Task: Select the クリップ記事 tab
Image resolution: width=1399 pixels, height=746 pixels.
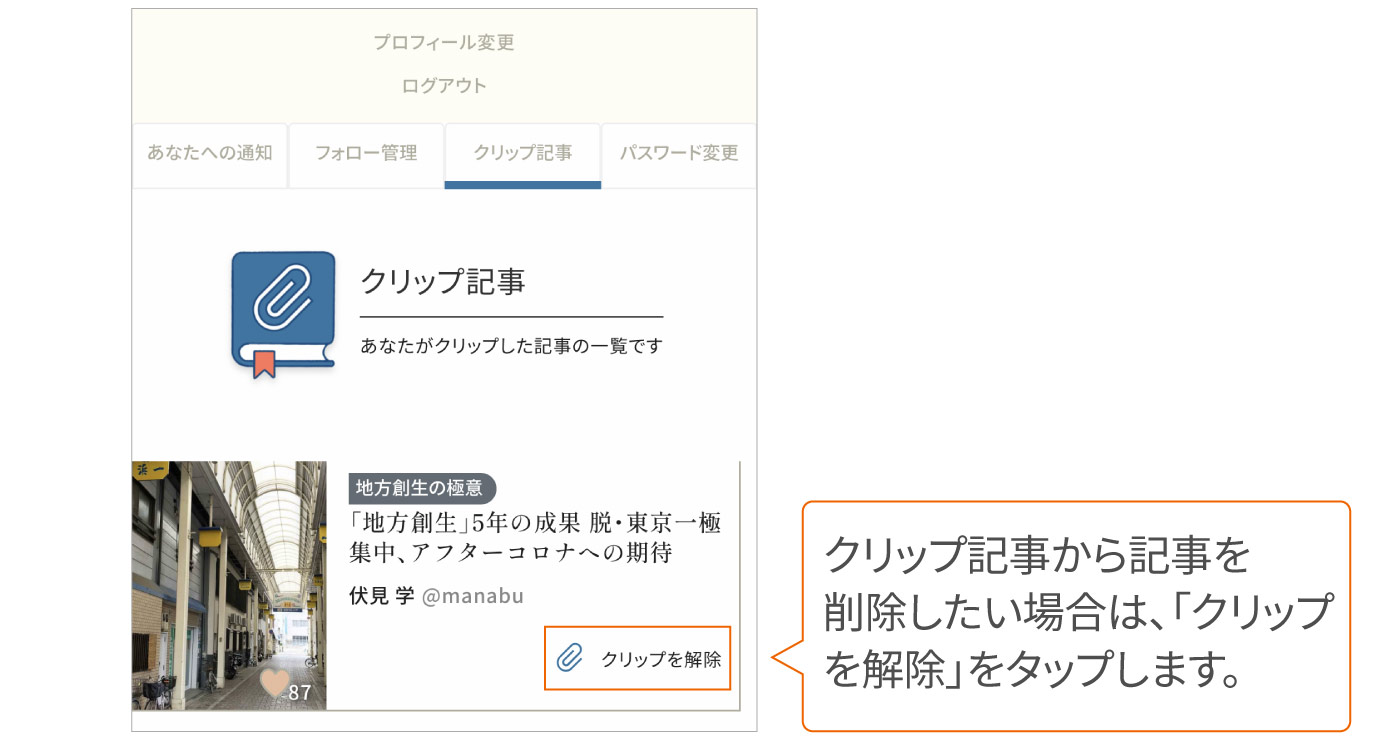Action: click(523, 155)
